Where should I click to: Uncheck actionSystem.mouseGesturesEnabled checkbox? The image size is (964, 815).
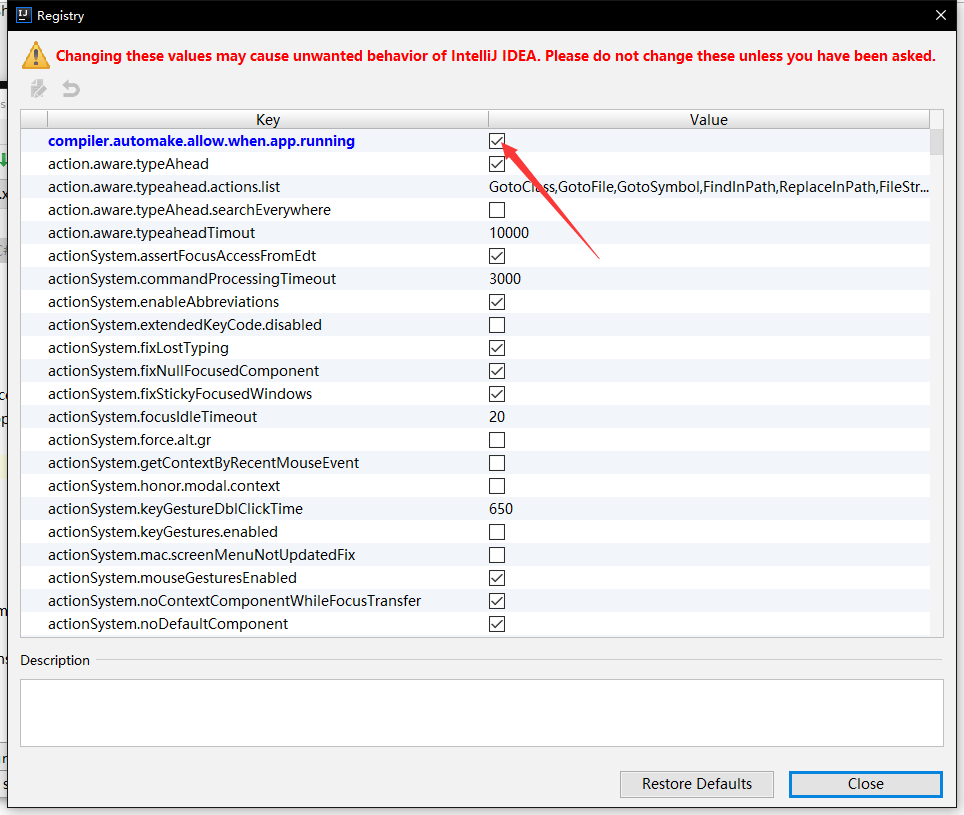497,578
